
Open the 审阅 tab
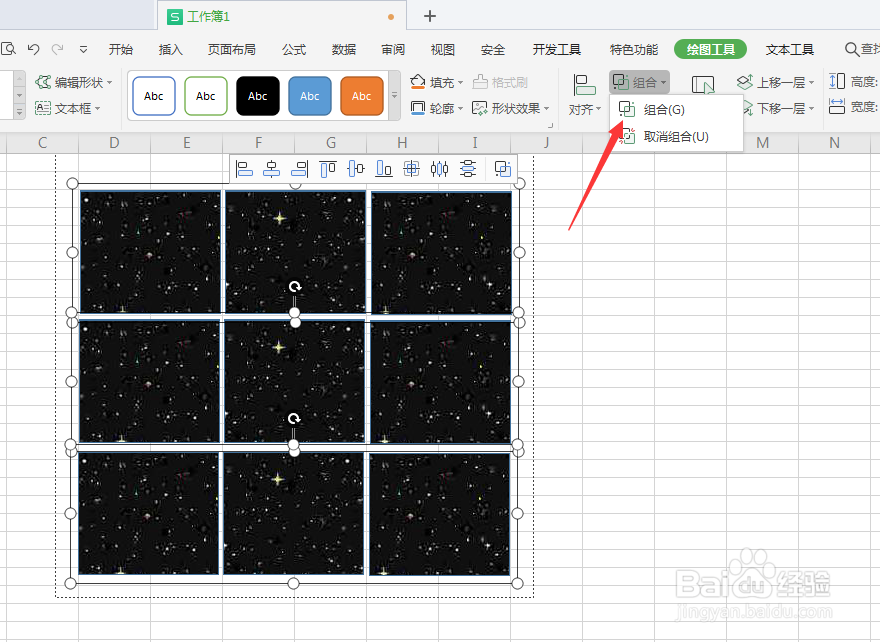coord(393,49)
